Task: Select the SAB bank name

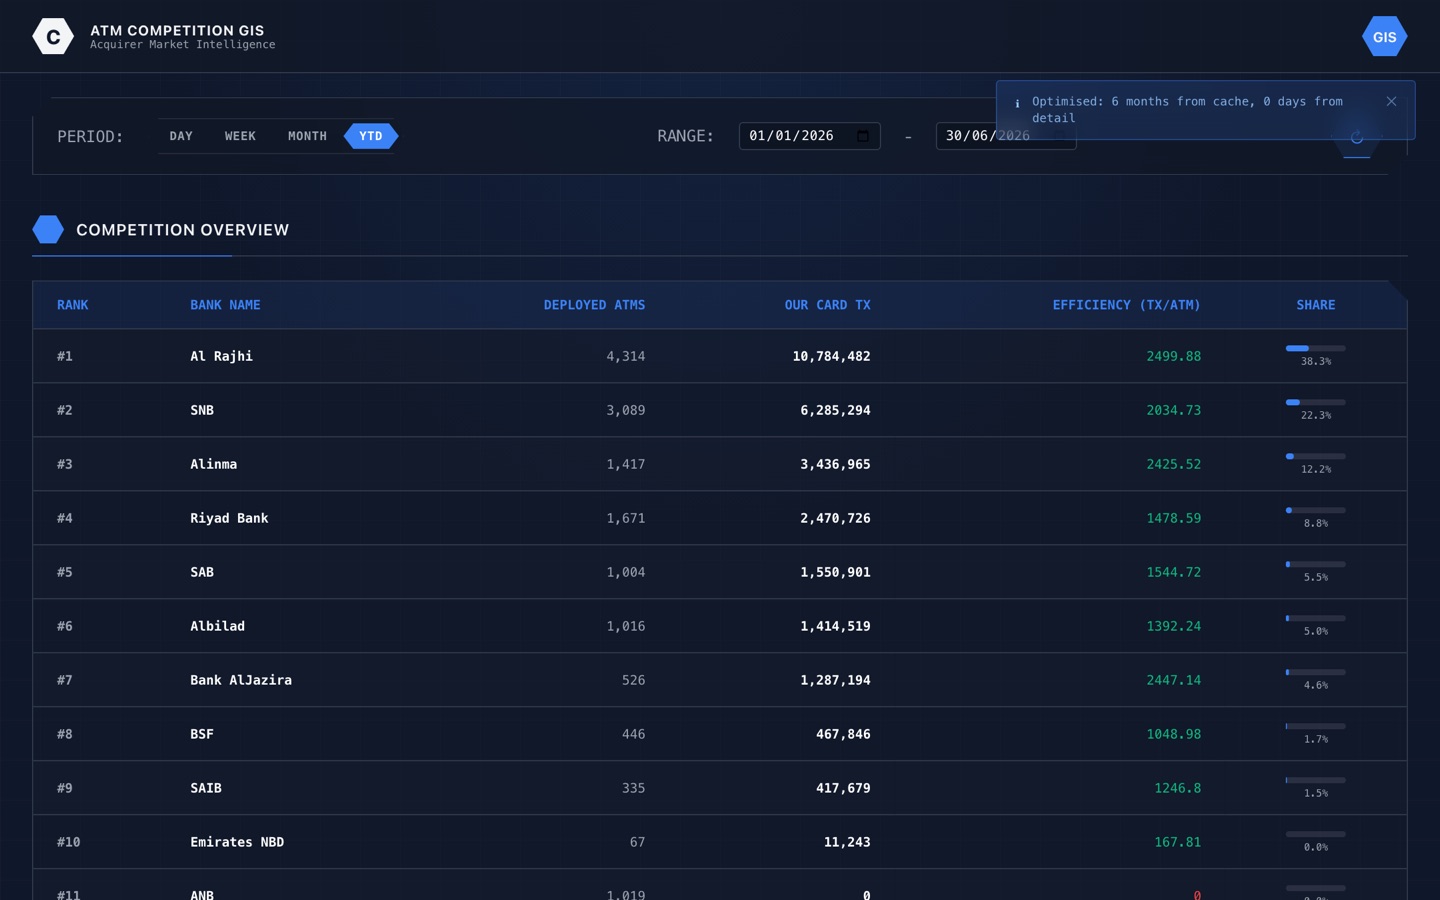Action: click(202, 572)
